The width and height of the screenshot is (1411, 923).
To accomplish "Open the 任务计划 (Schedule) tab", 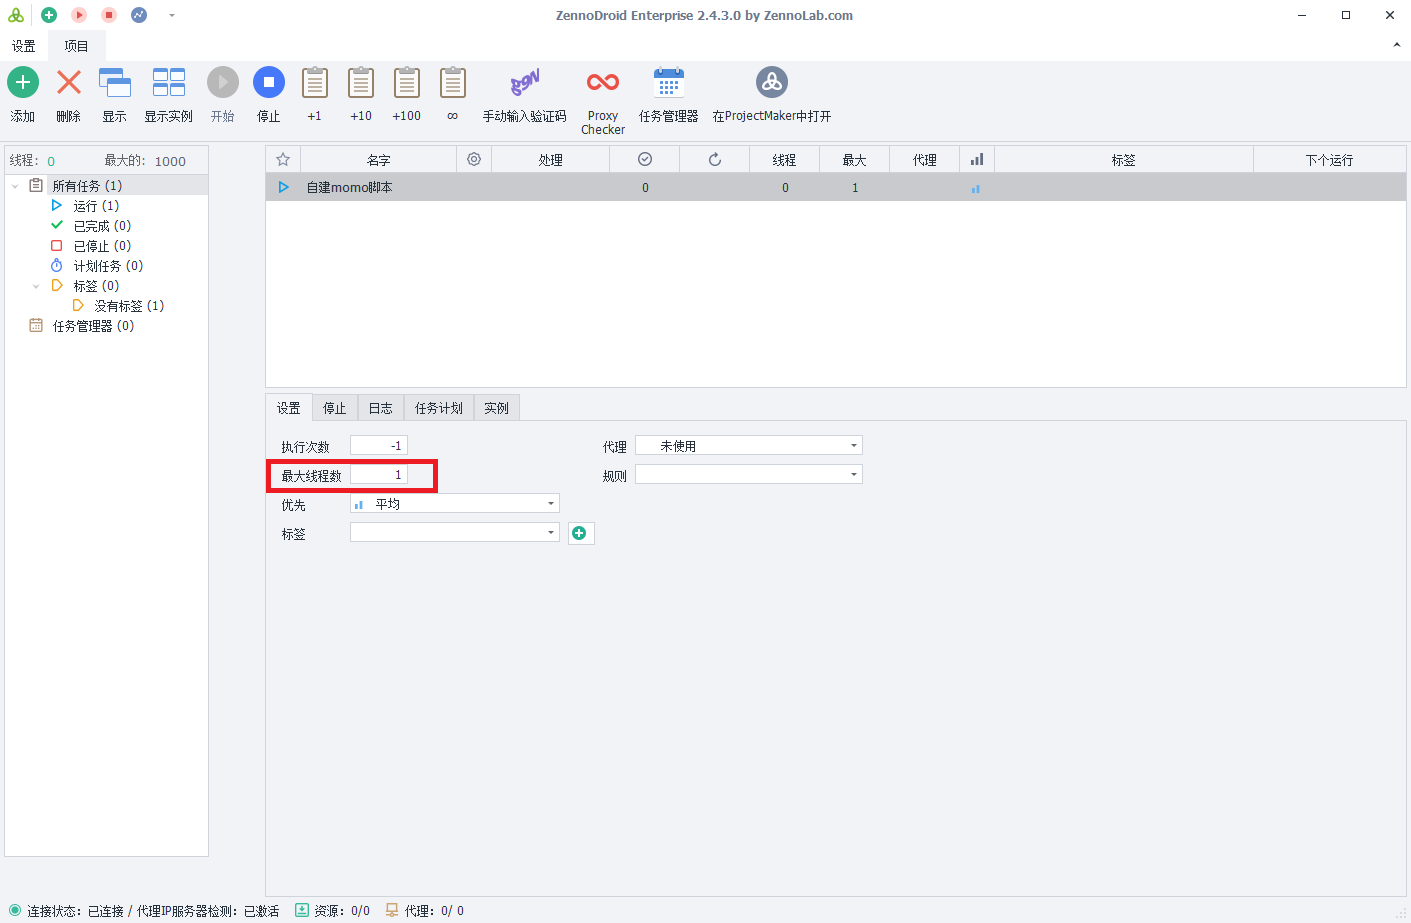I will [439, 408].
